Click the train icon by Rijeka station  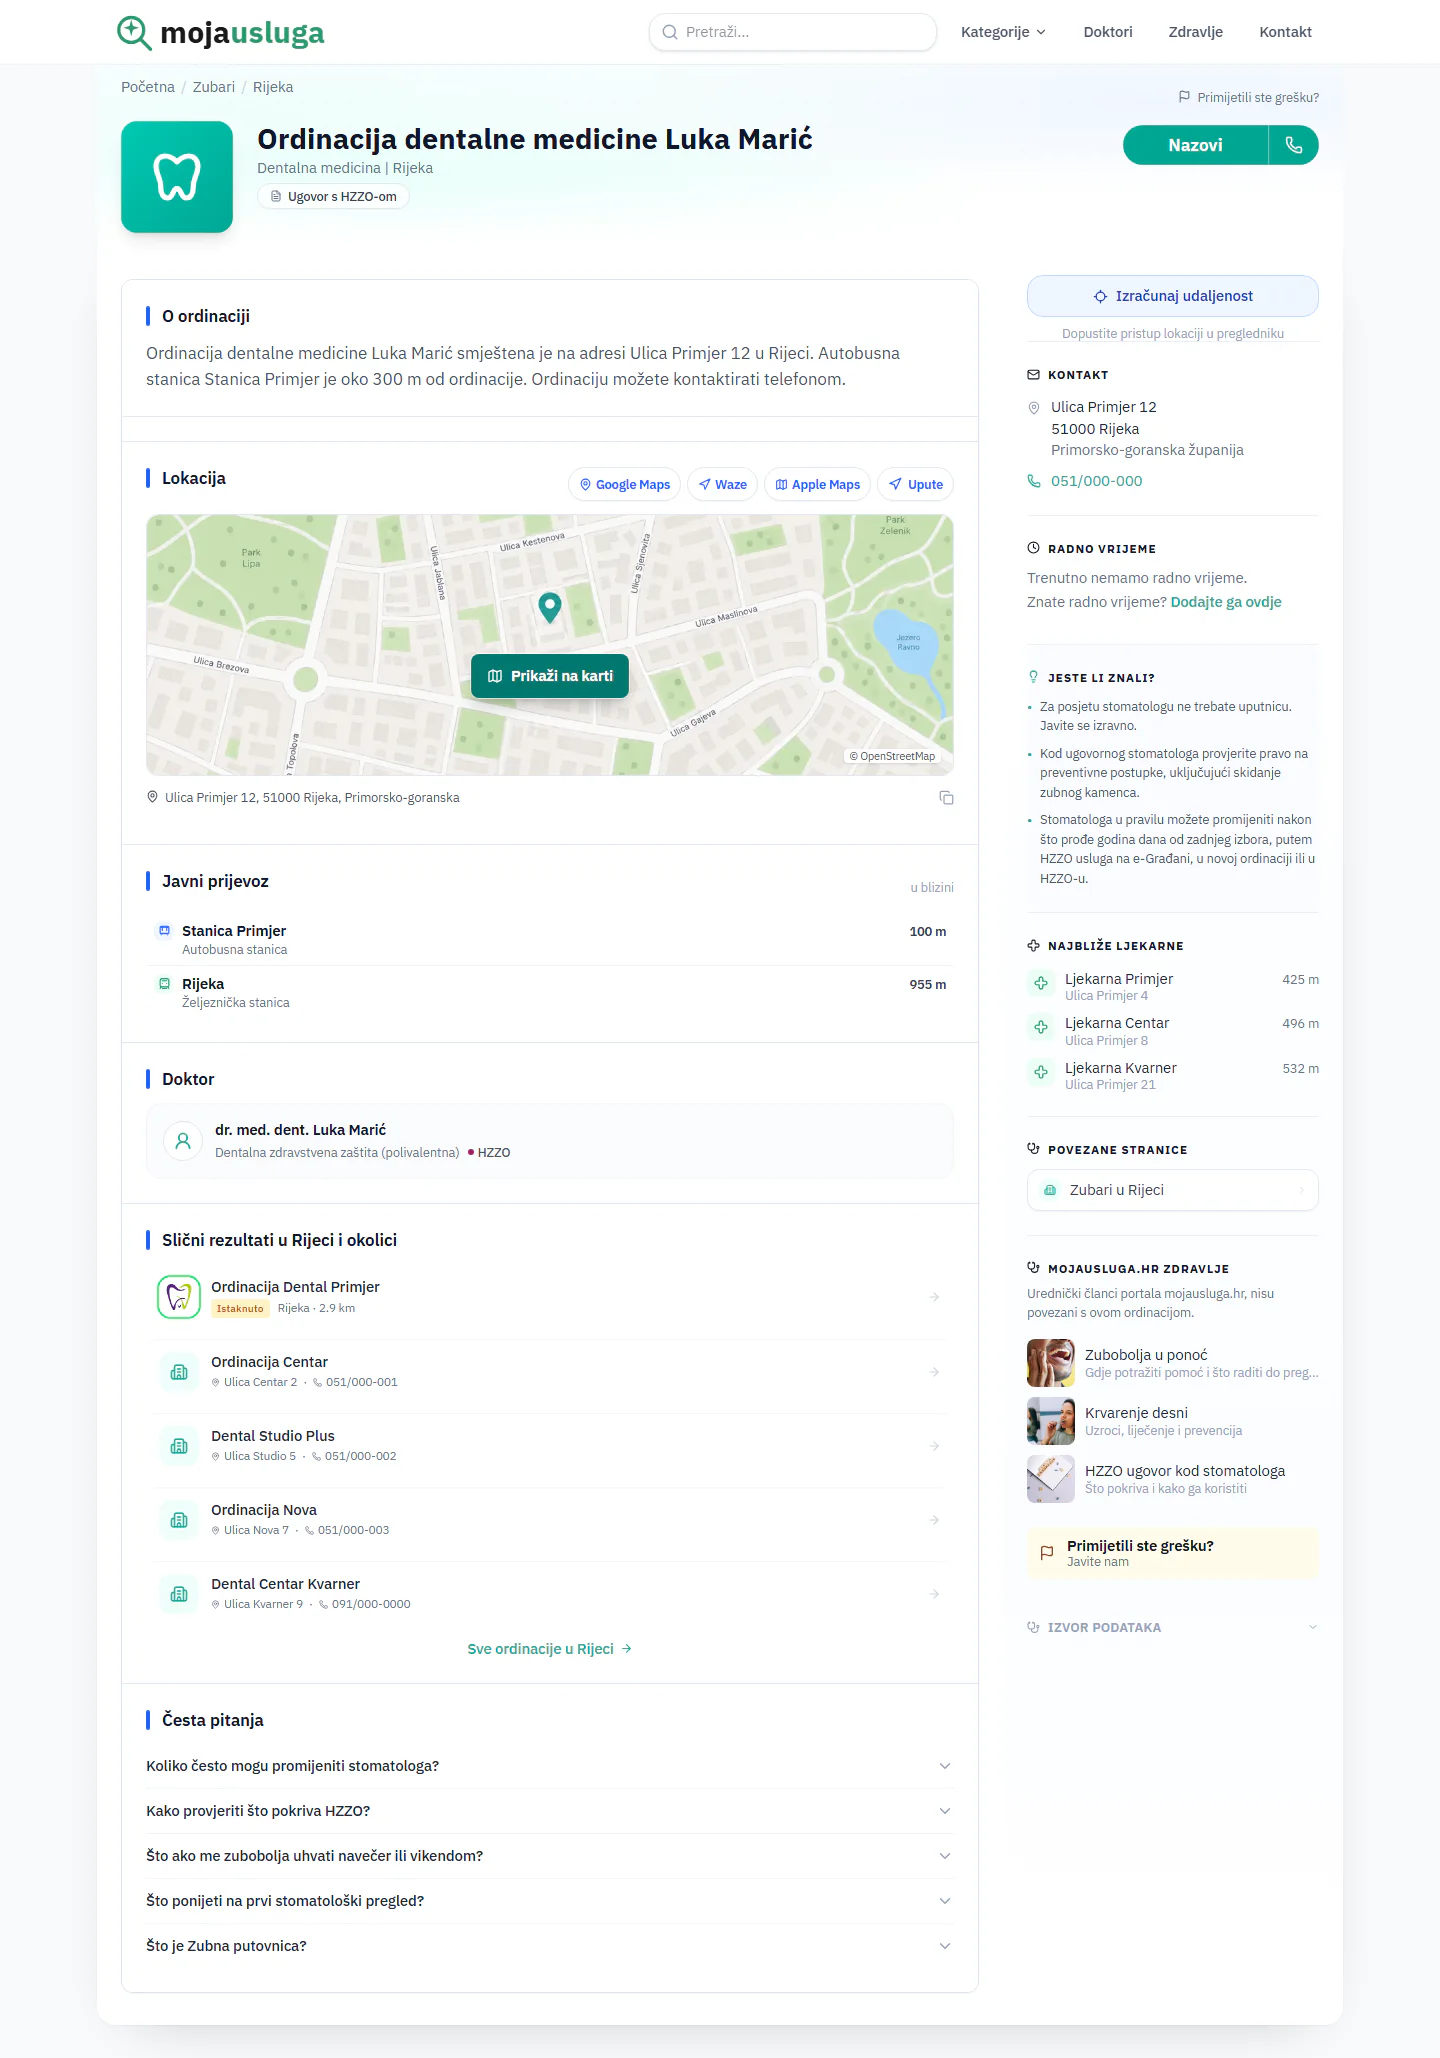[165, 984]
